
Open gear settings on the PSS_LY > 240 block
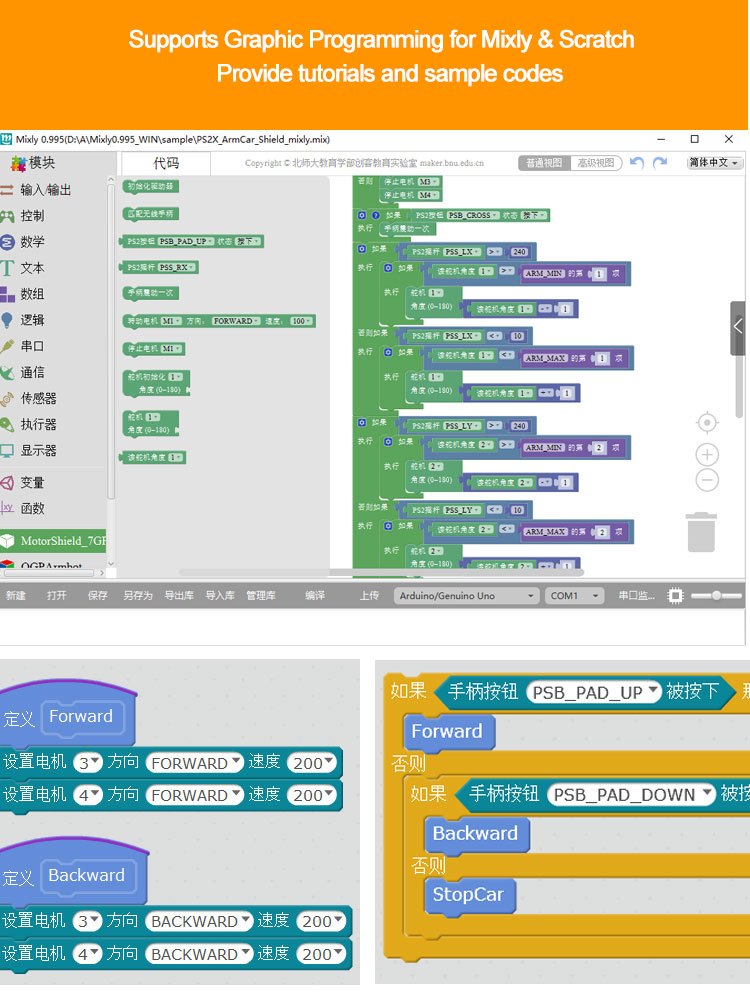click(362, 423)
